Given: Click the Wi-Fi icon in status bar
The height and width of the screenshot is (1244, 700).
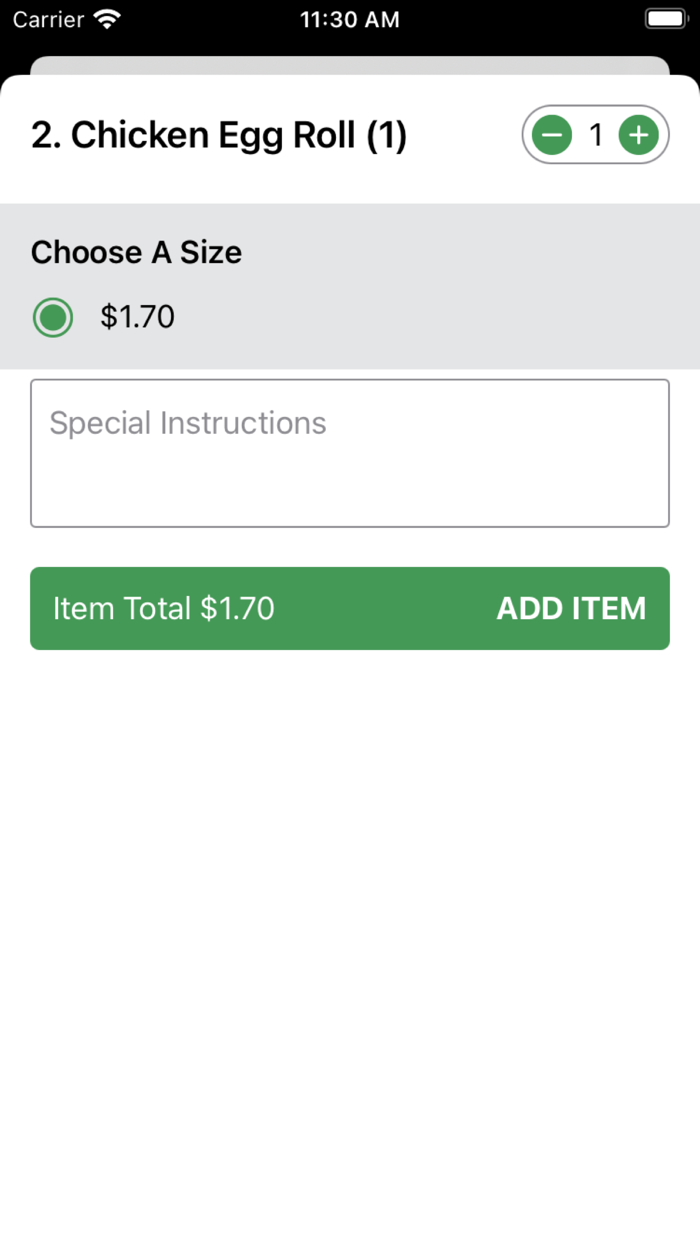Looking at the screenshot, I should [106, 19].
